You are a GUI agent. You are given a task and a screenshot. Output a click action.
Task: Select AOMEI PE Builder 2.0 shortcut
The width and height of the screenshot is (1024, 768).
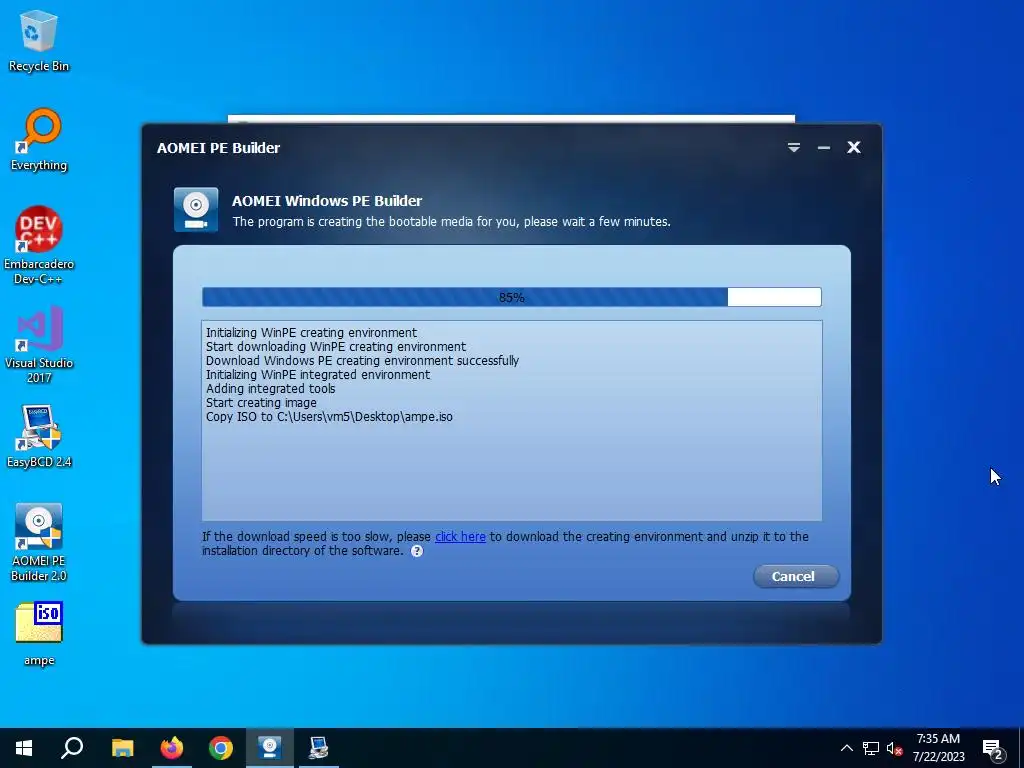tap(39, 542)
